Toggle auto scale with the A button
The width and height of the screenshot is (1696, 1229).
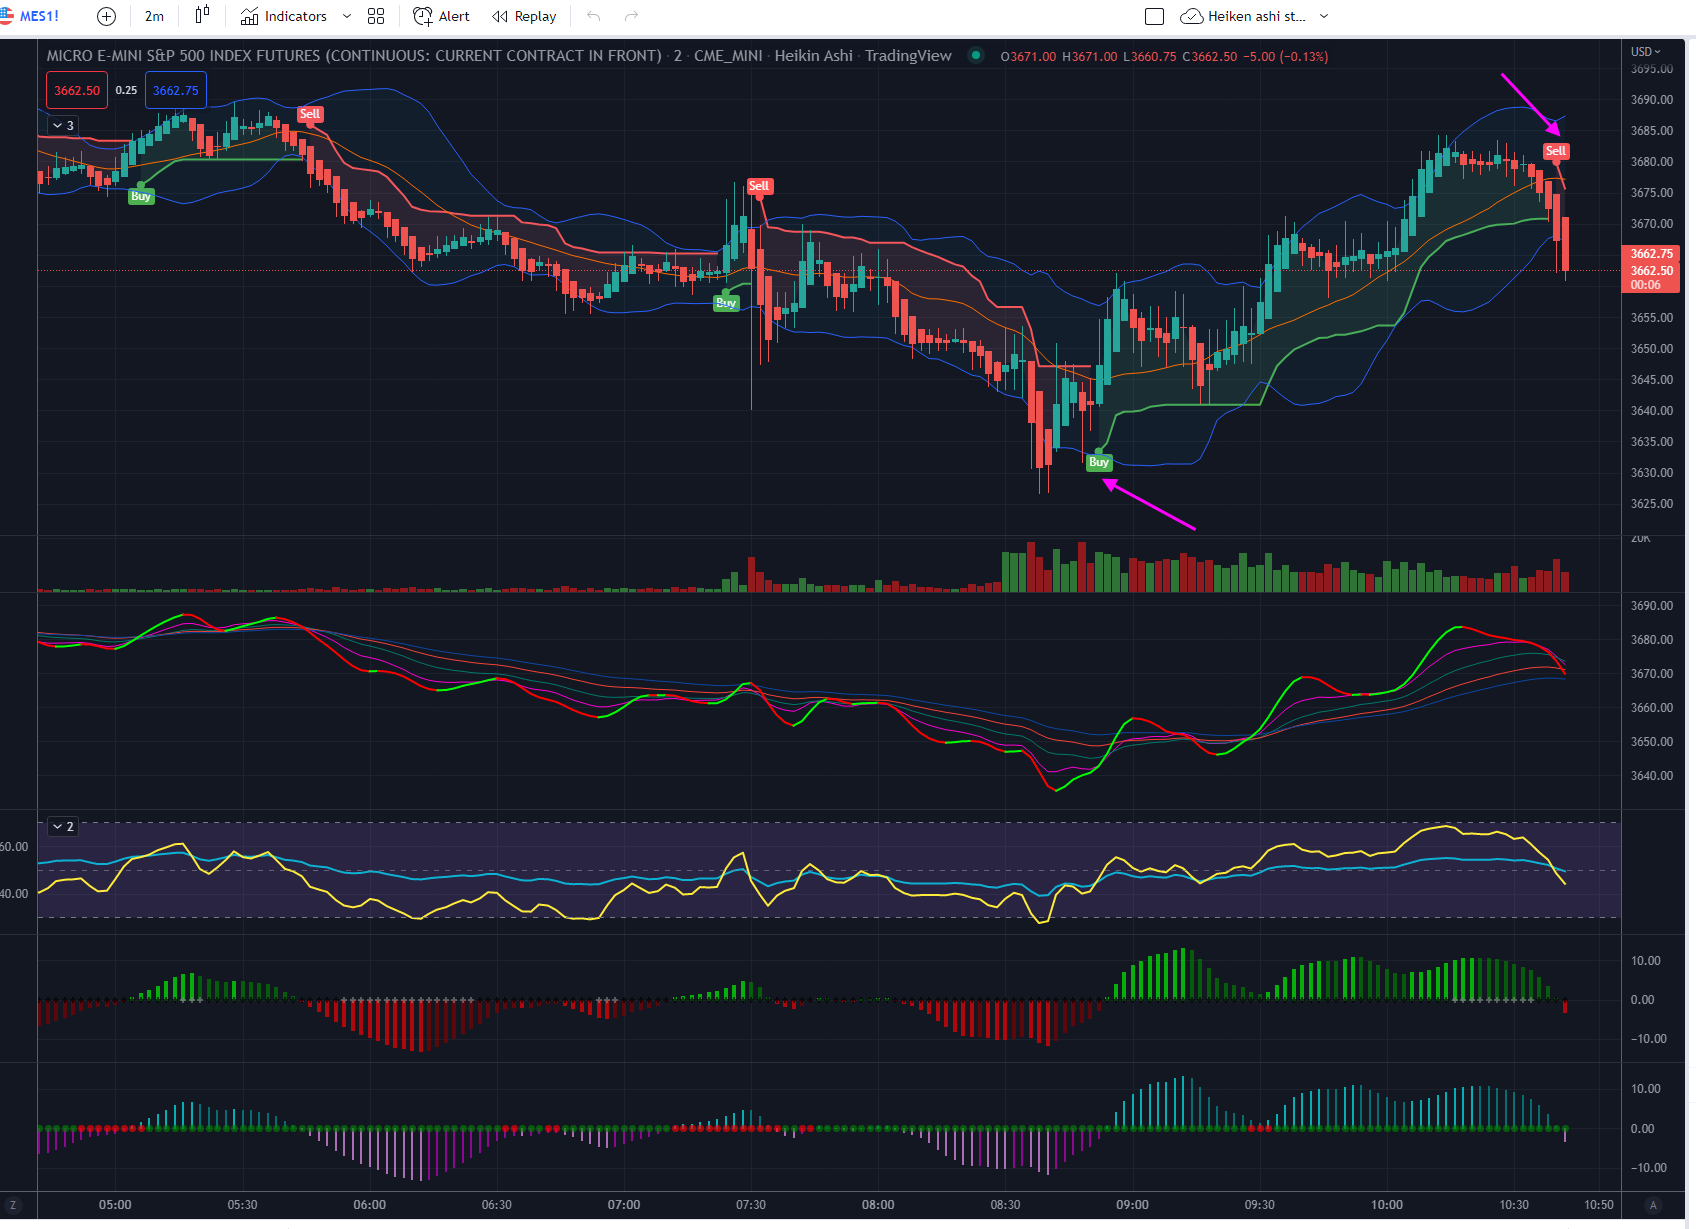click(1653, 1205)
